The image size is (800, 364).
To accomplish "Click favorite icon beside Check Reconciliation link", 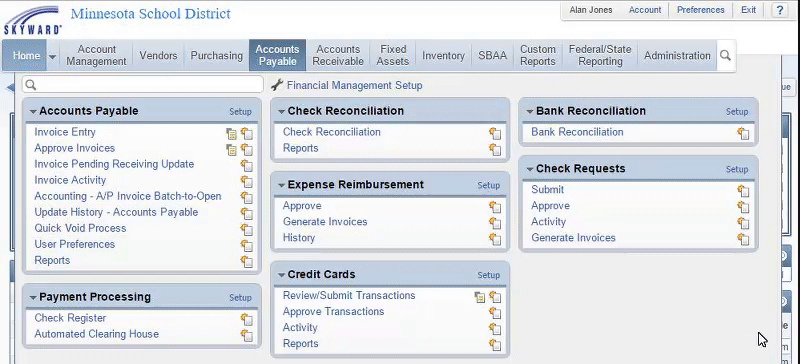I will (495, 134).
